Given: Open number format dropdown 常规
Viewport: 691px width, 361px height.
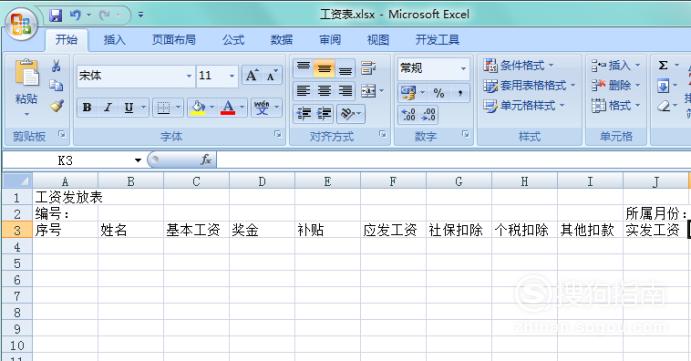Looking at the screenshot, I should click(463, 68).
